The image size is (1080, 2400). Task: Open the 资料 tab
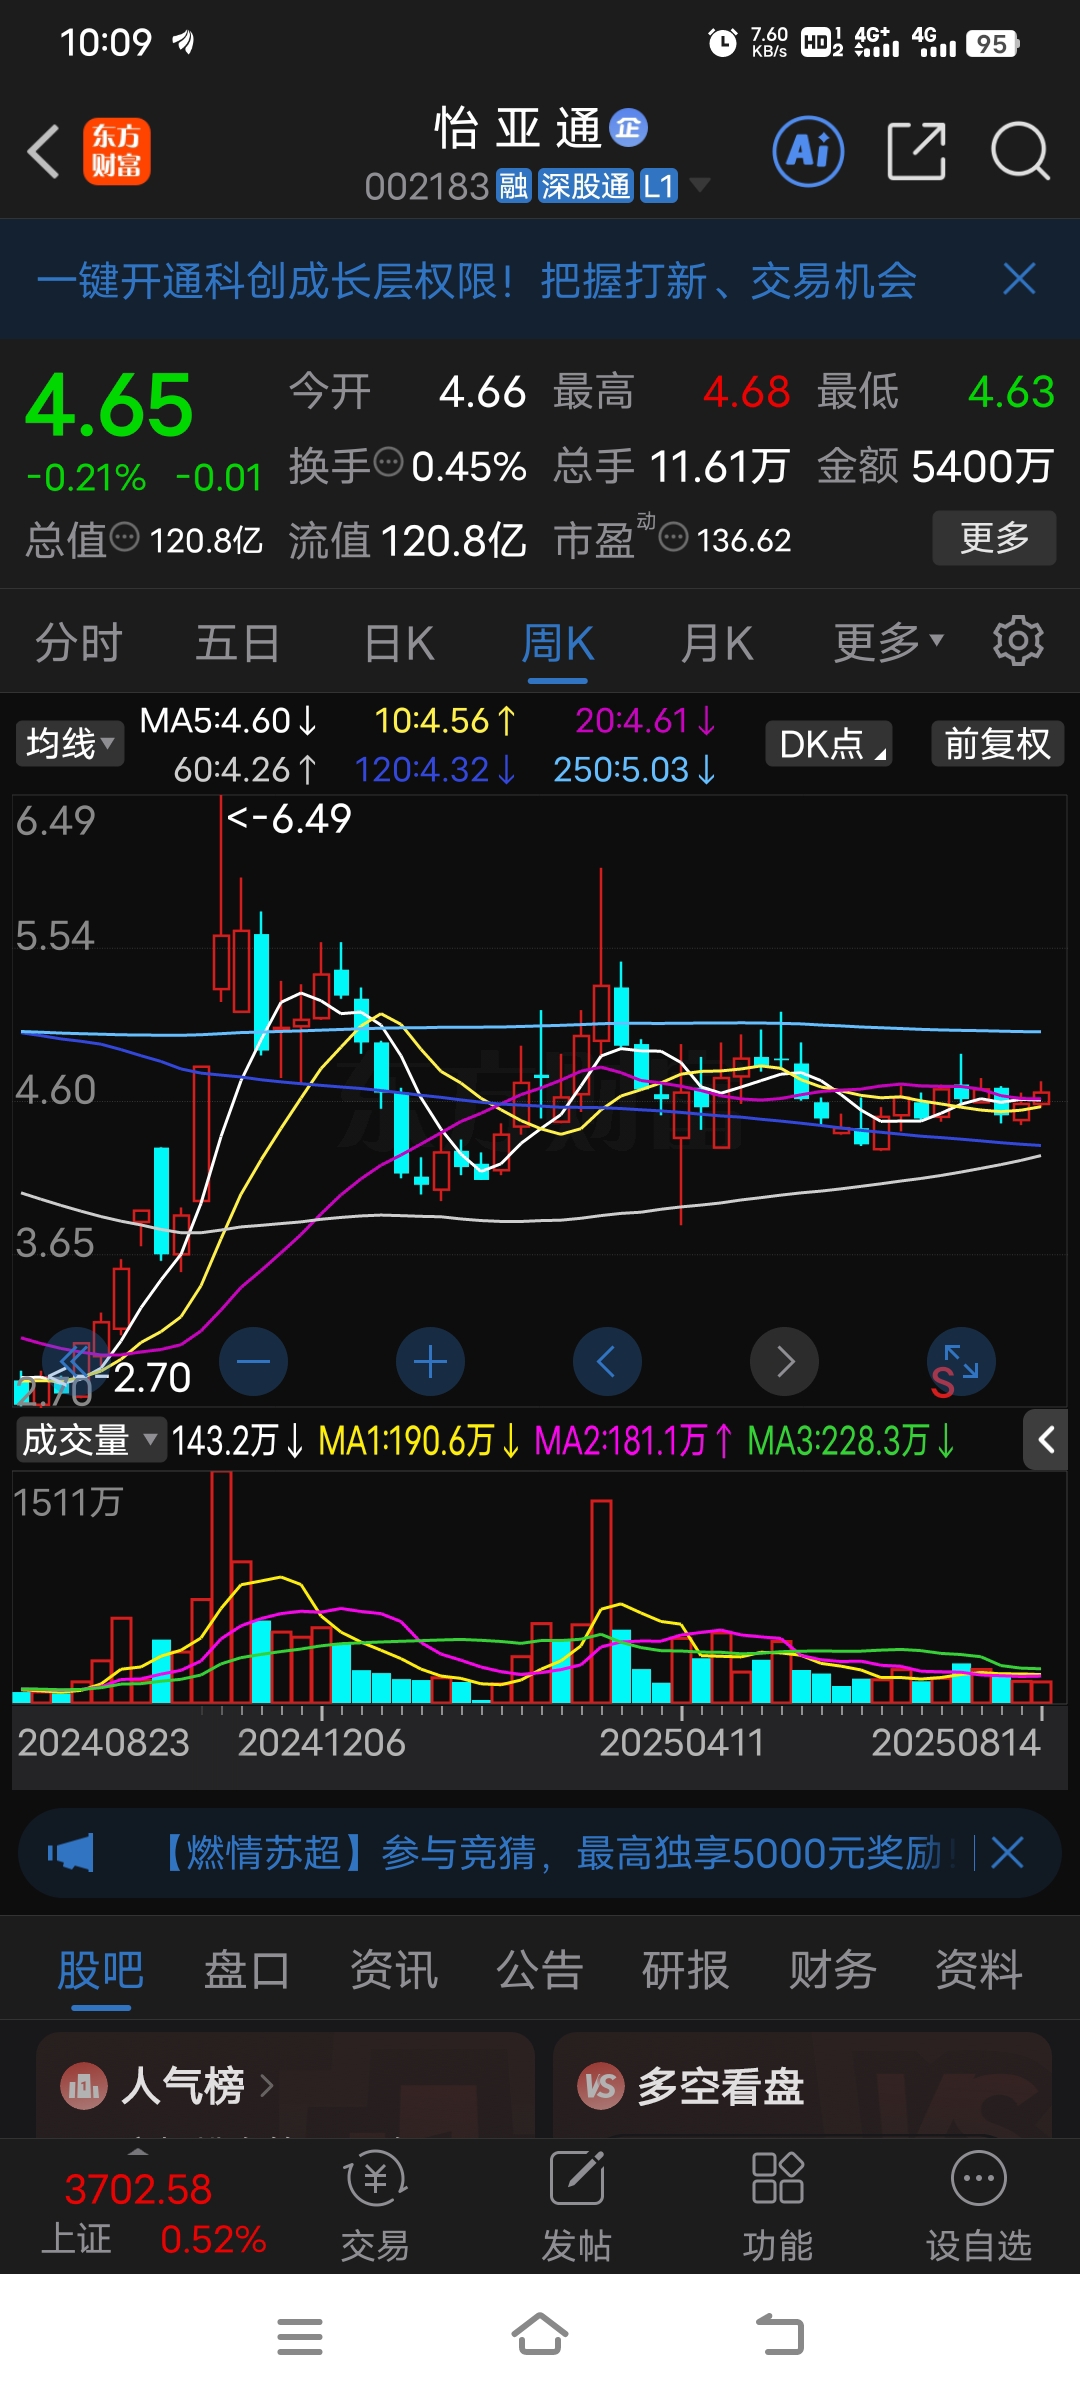click(x=979, y=1971)
